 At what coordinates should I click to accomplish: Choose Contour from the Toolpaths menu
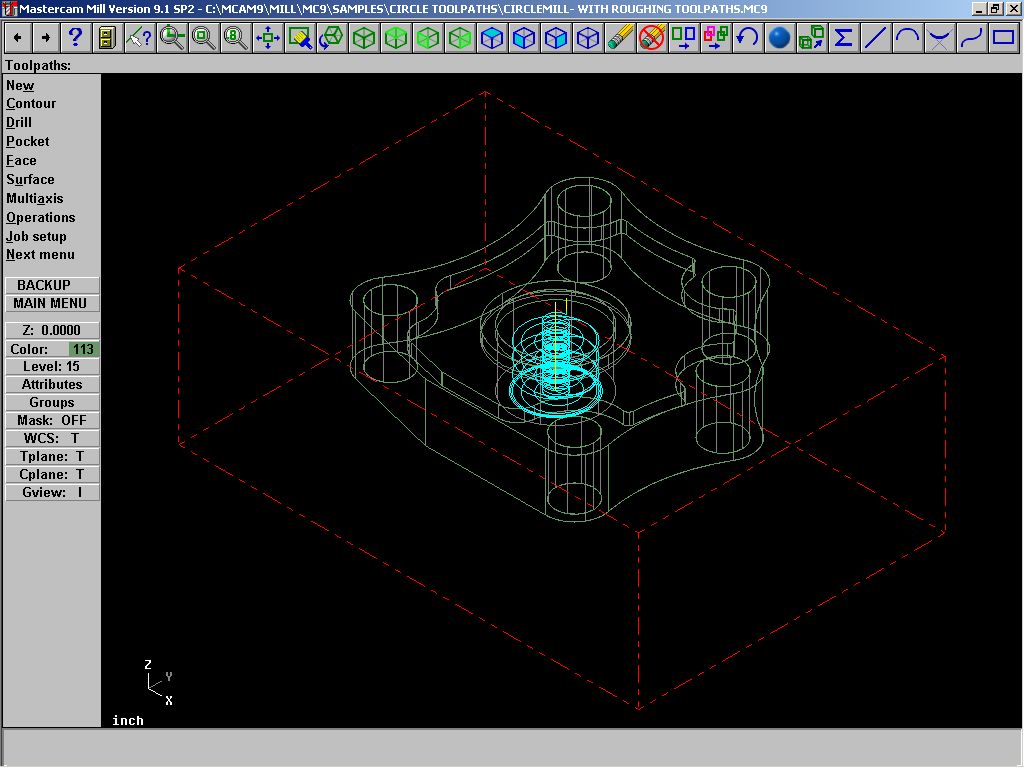(x=31, y=104)
